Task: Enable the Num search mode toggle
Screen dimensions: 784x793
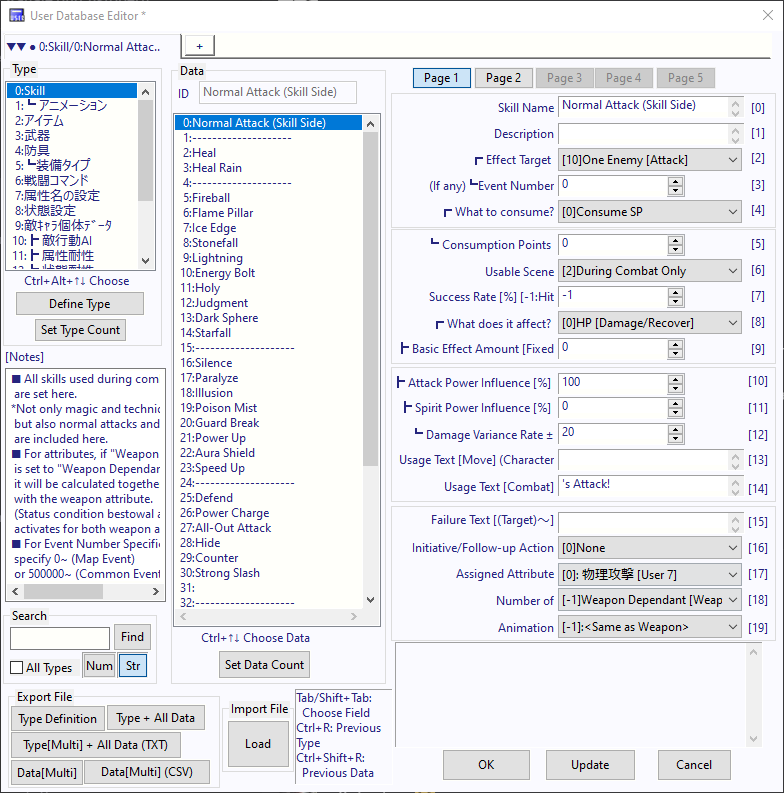Action: click(99, 666)
